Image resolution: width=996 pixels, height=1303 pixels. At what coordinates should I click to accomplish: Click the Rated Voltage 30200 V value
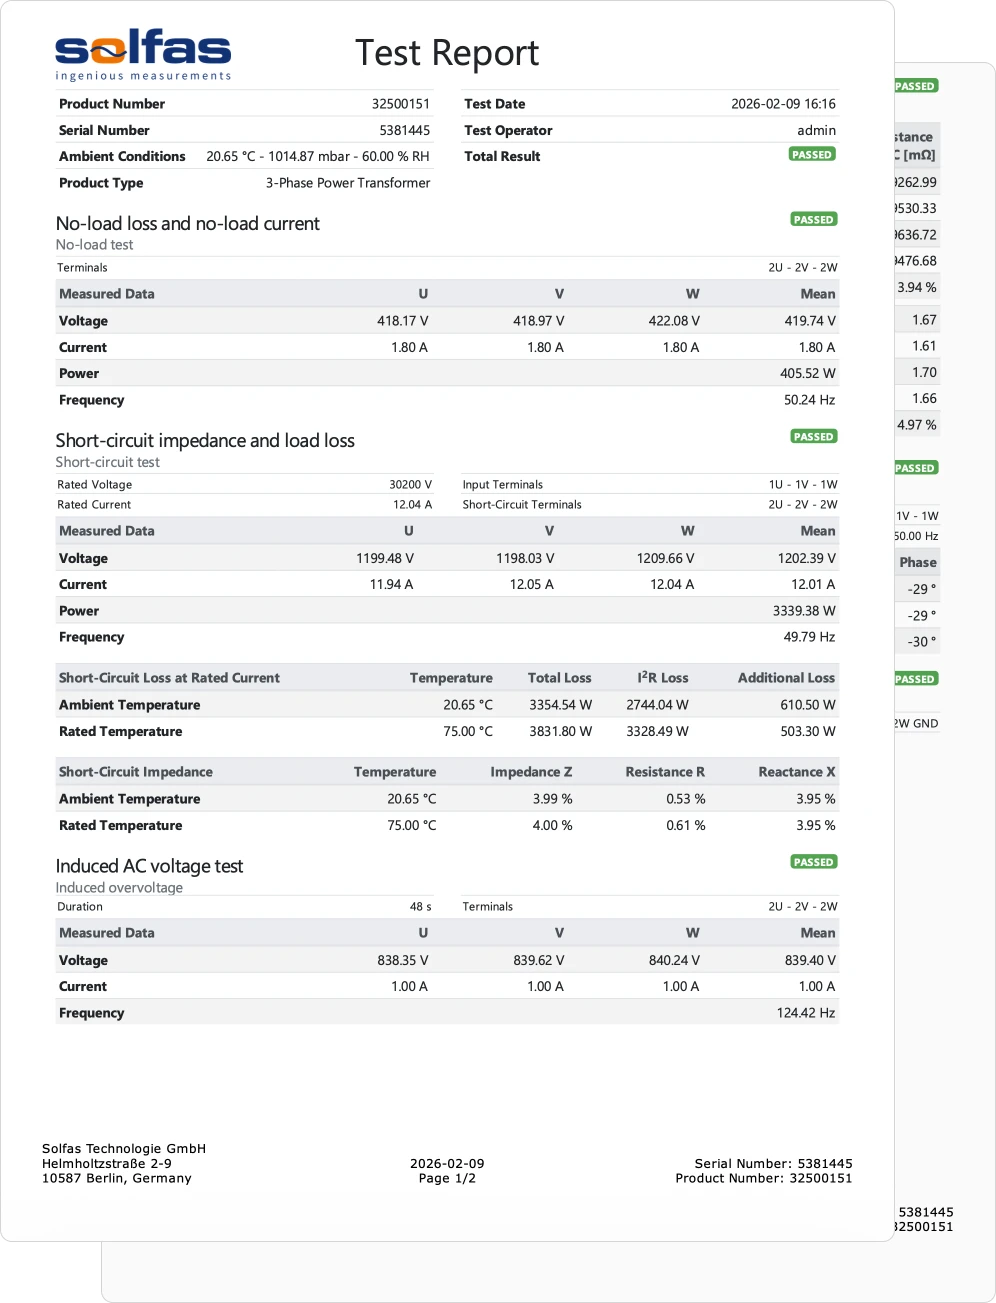point(410,485)
